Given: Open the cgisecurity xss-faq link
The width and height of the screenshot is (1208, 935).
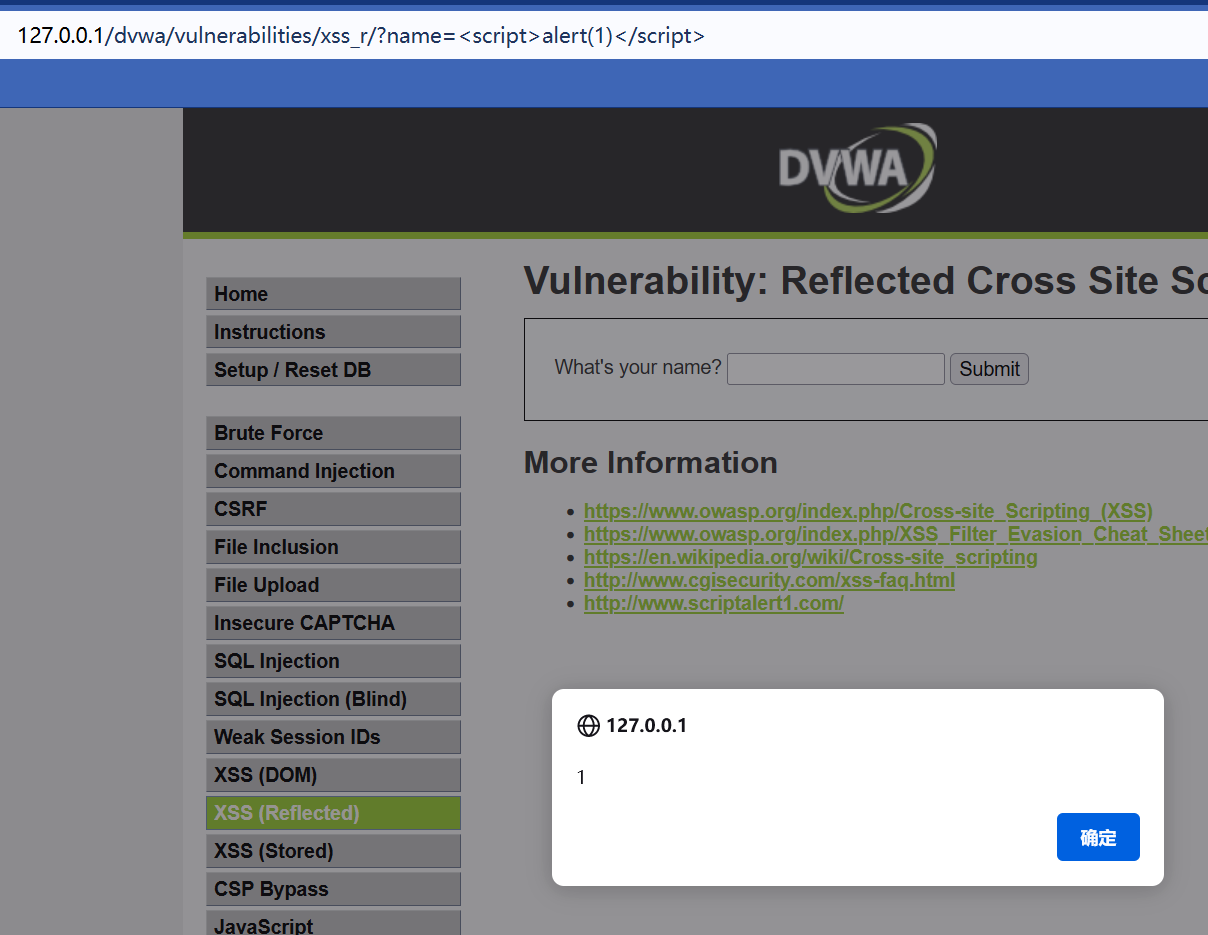Looking at the screenshot, I should [769, 580].
